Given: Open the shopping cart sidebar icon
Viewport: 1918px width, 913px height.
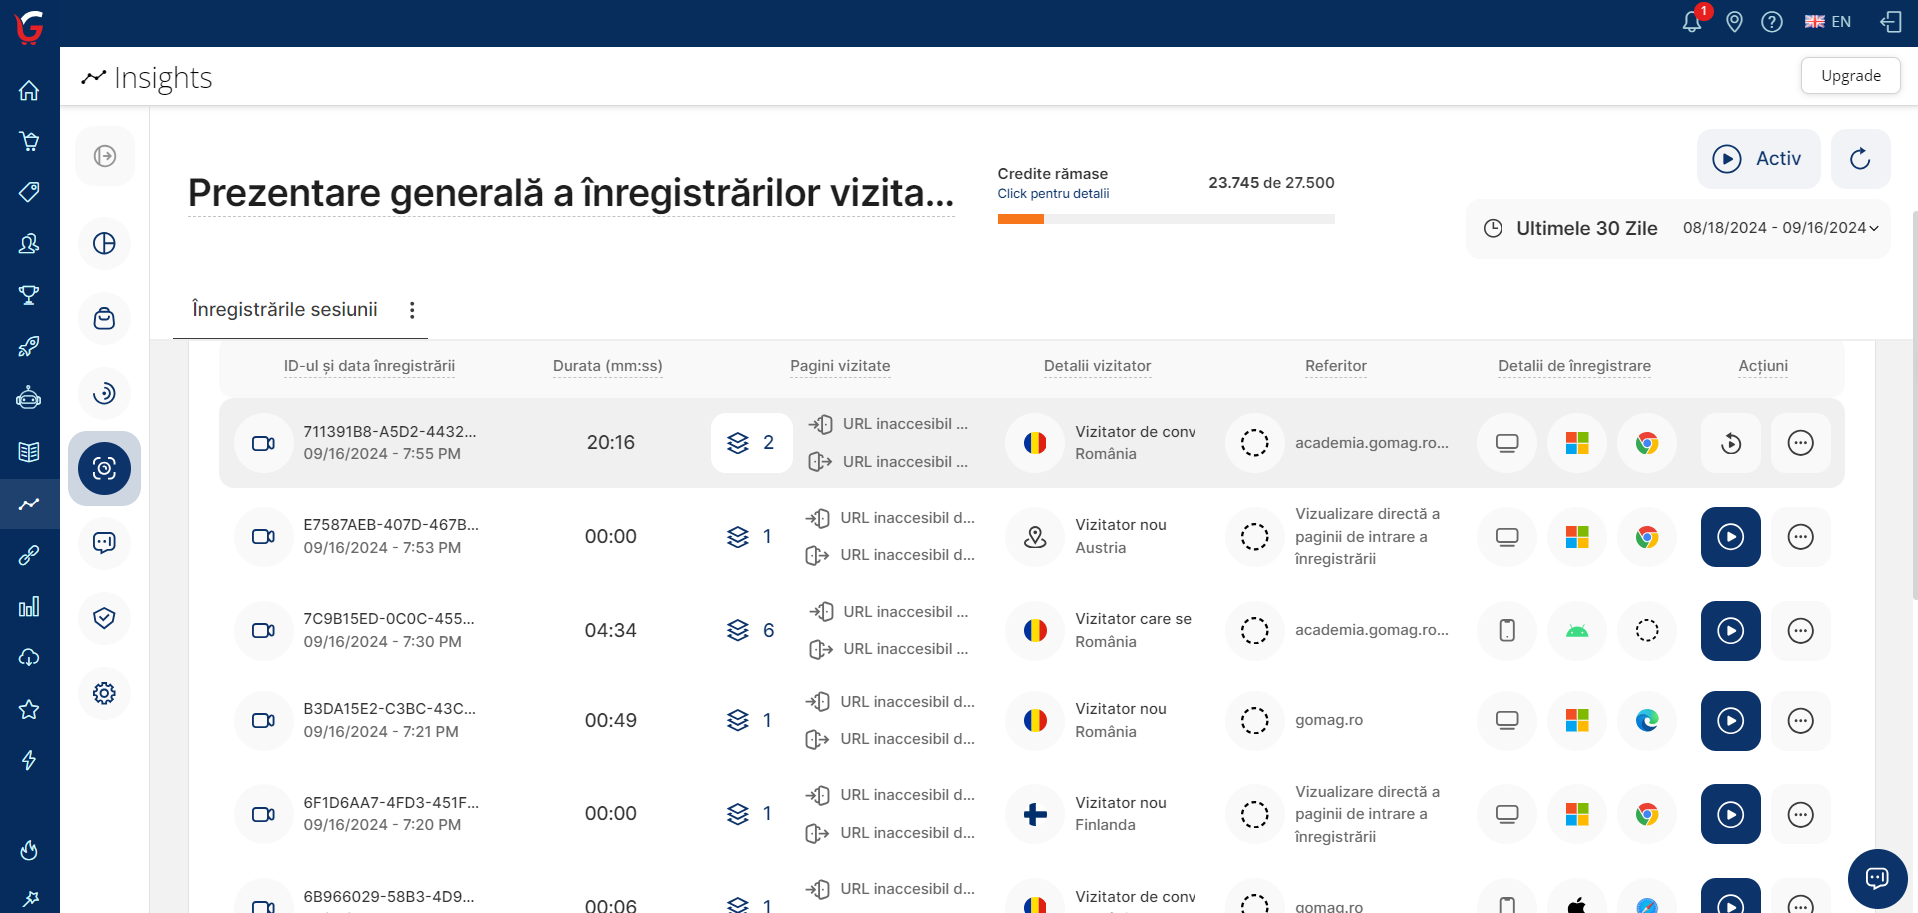Looking at the screenshot, I should (x=29, y=142).
